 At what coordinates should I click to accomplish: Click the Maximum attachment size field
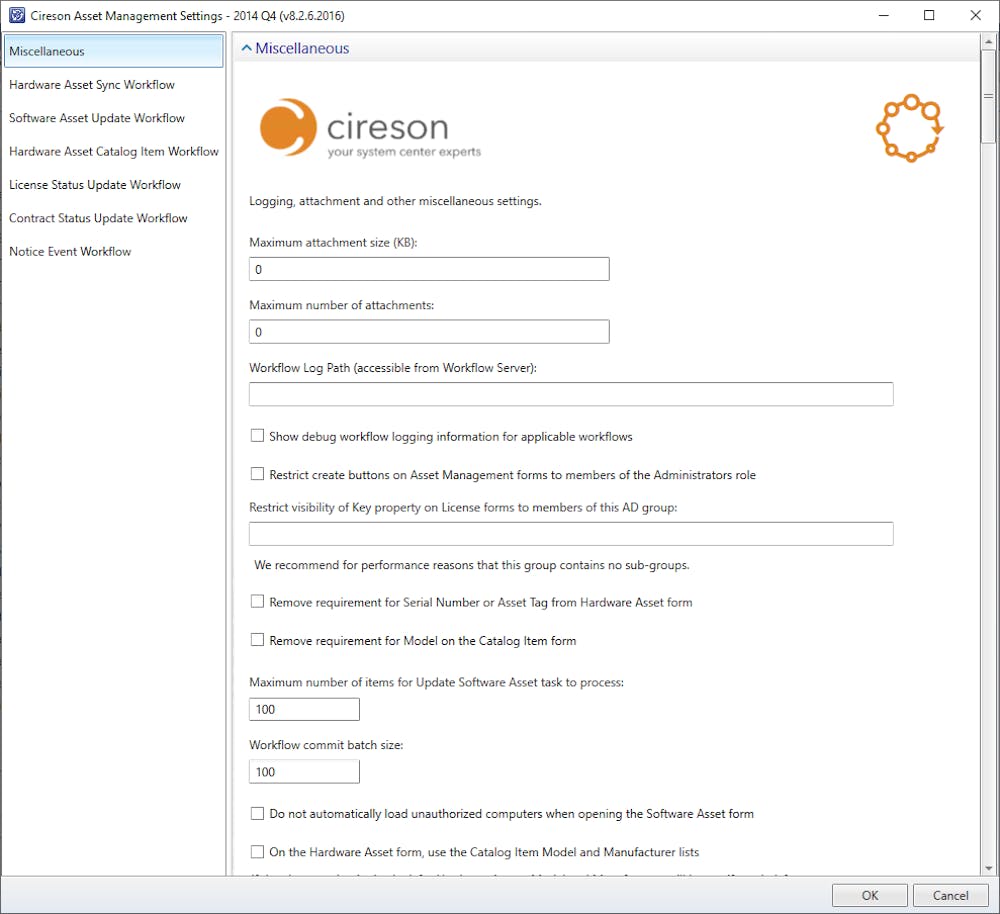click(x=428, y=268)
